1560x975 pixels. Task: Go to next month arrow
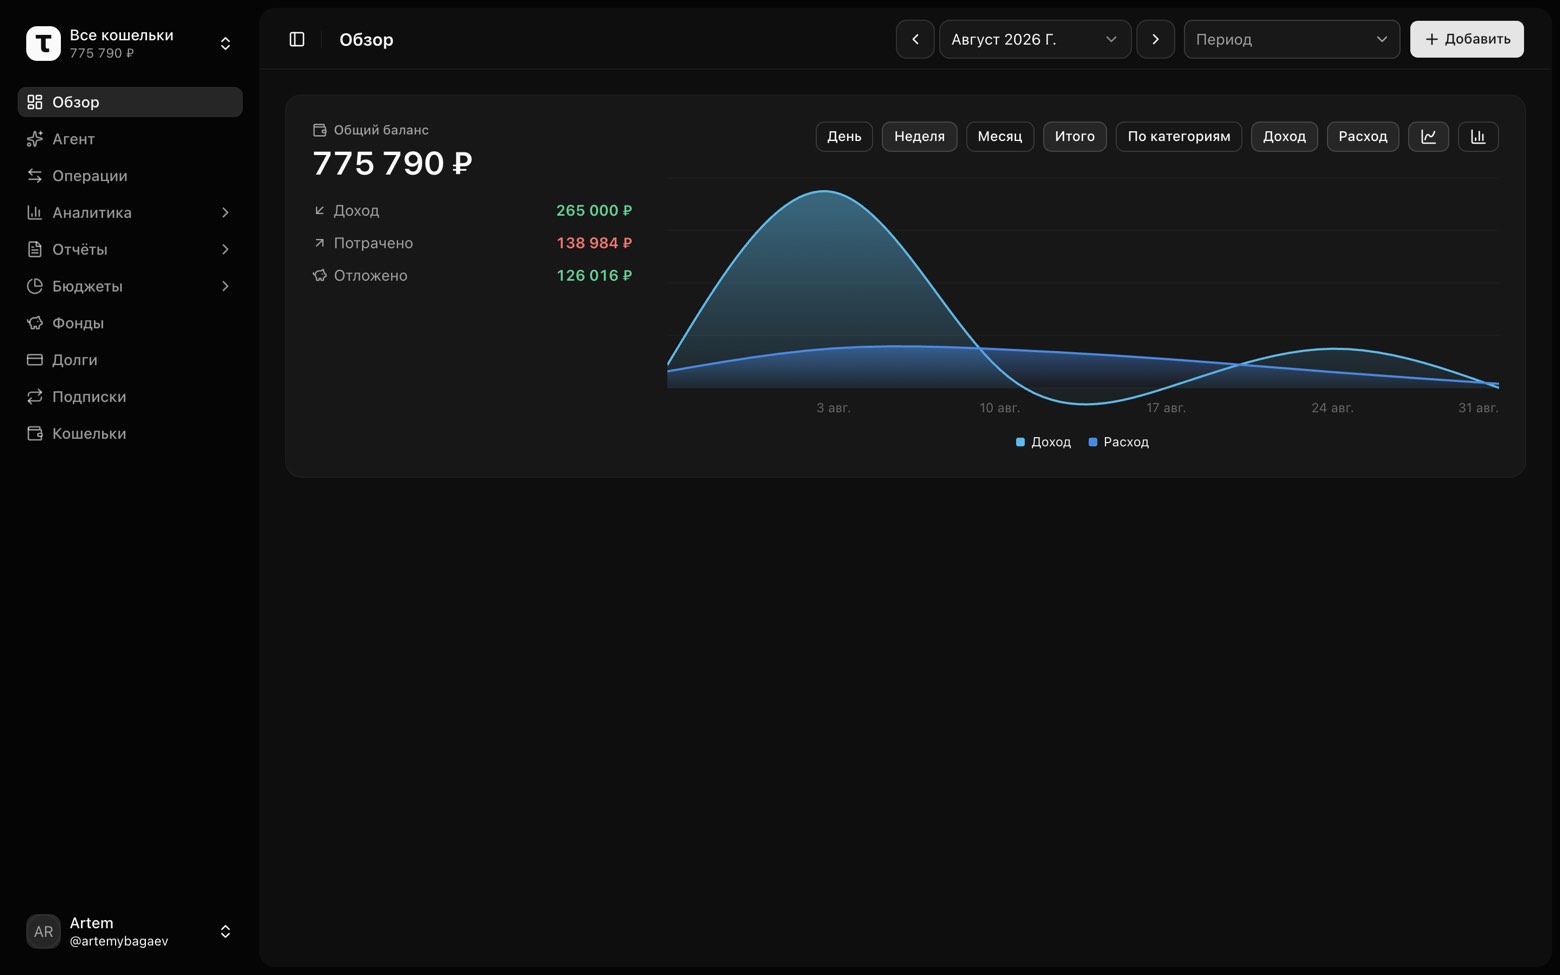[1155, 39]
